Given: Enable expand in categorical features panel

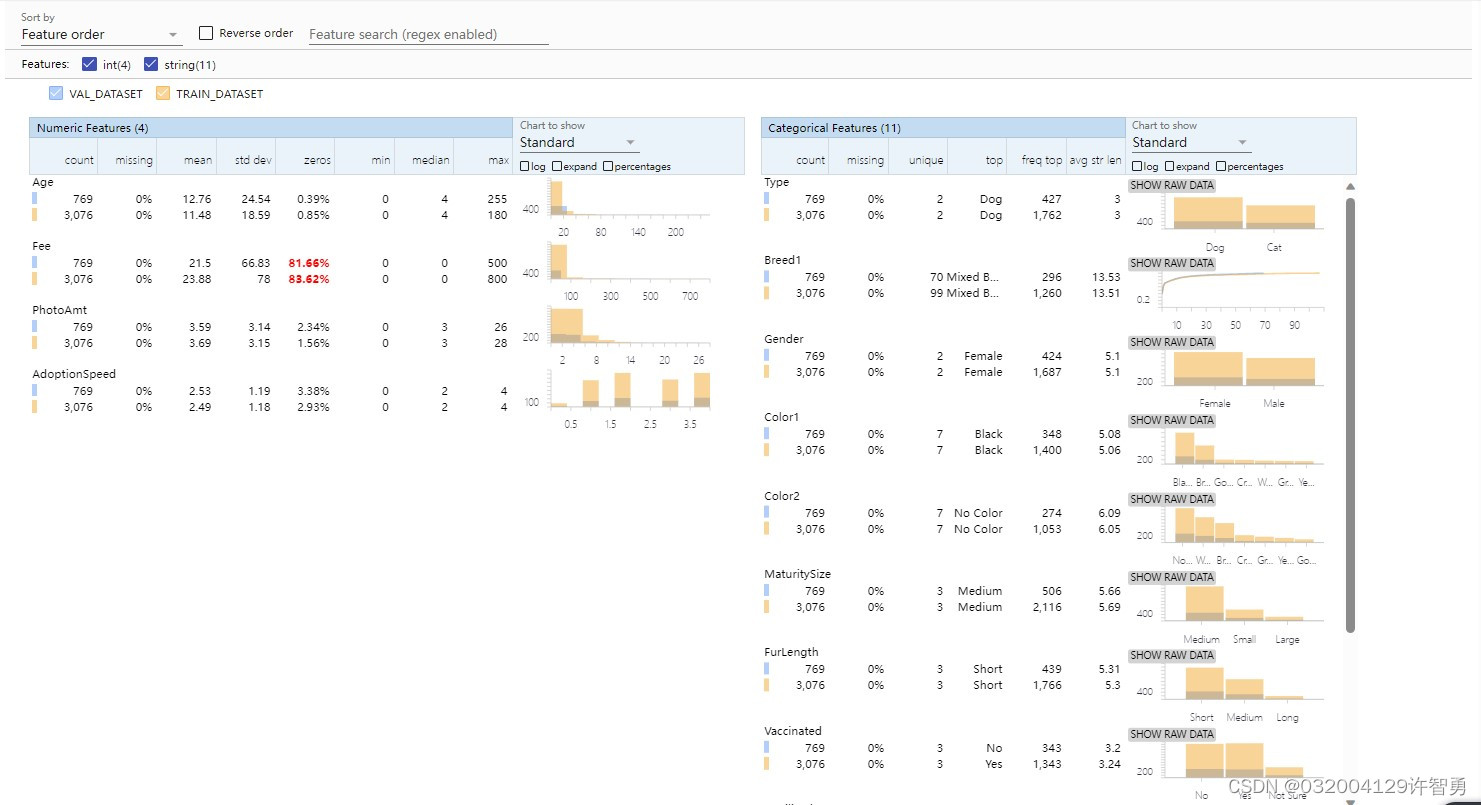Looking at the screenshot, I should [x=1170, y=167].
